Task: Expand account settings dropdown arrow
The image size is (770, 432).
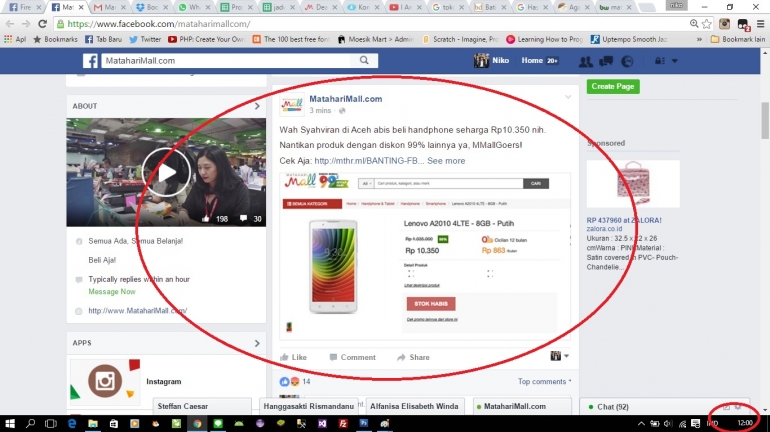Action: [x=675, y=61]
